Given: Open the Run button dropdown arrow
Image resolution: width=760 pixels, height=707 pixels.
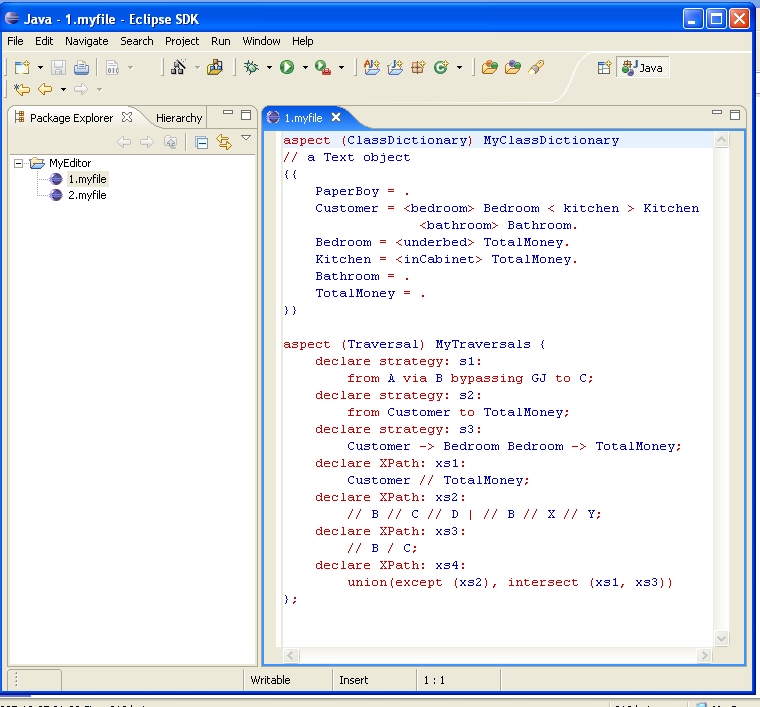Looking at the screenshot, I should point(304,68).
